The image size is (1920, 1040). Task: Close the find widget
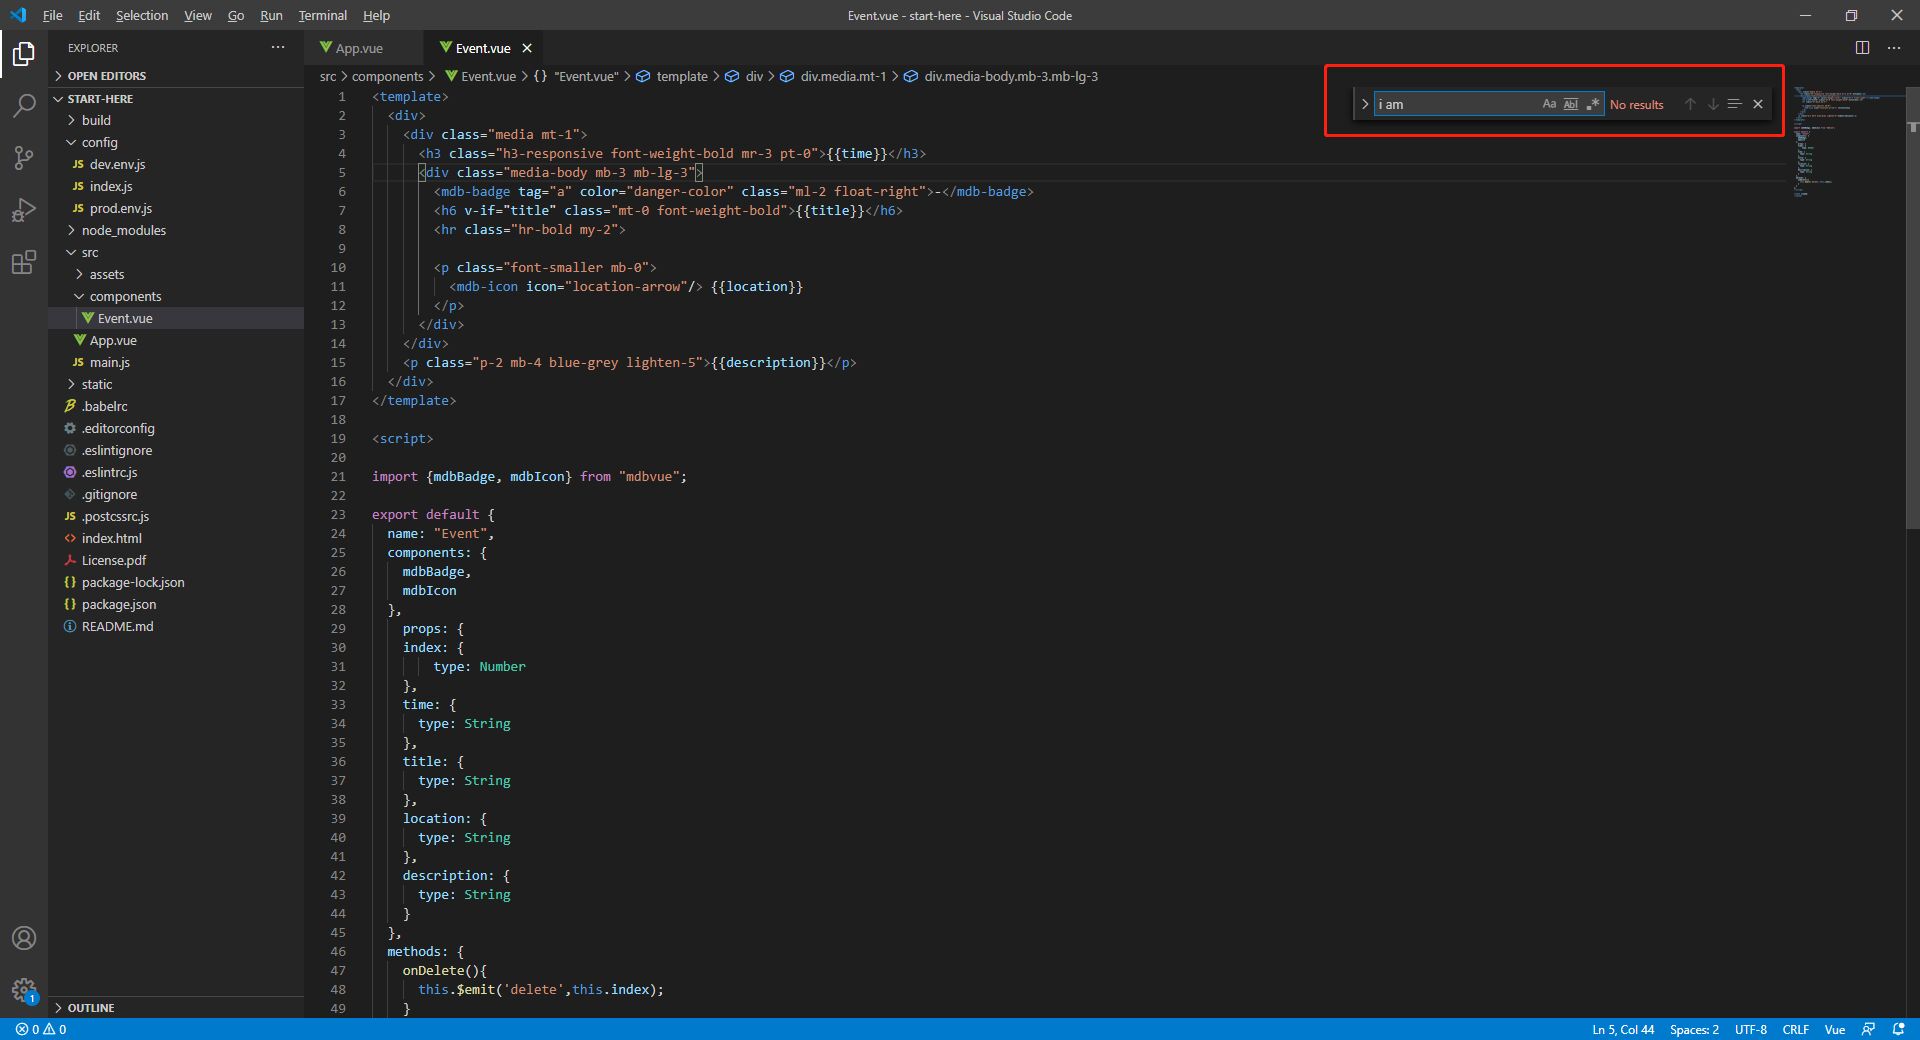1758,104
